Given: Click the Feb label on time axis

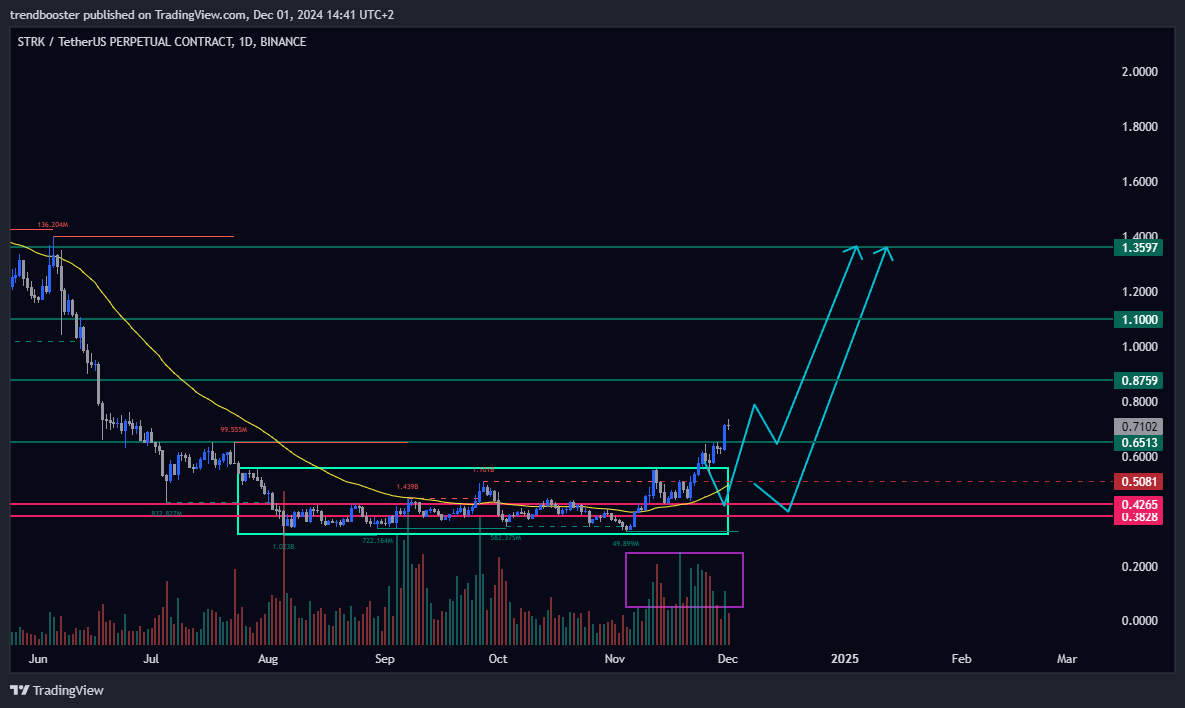Looking at the screenshot, I should click(x=961, y=659).
